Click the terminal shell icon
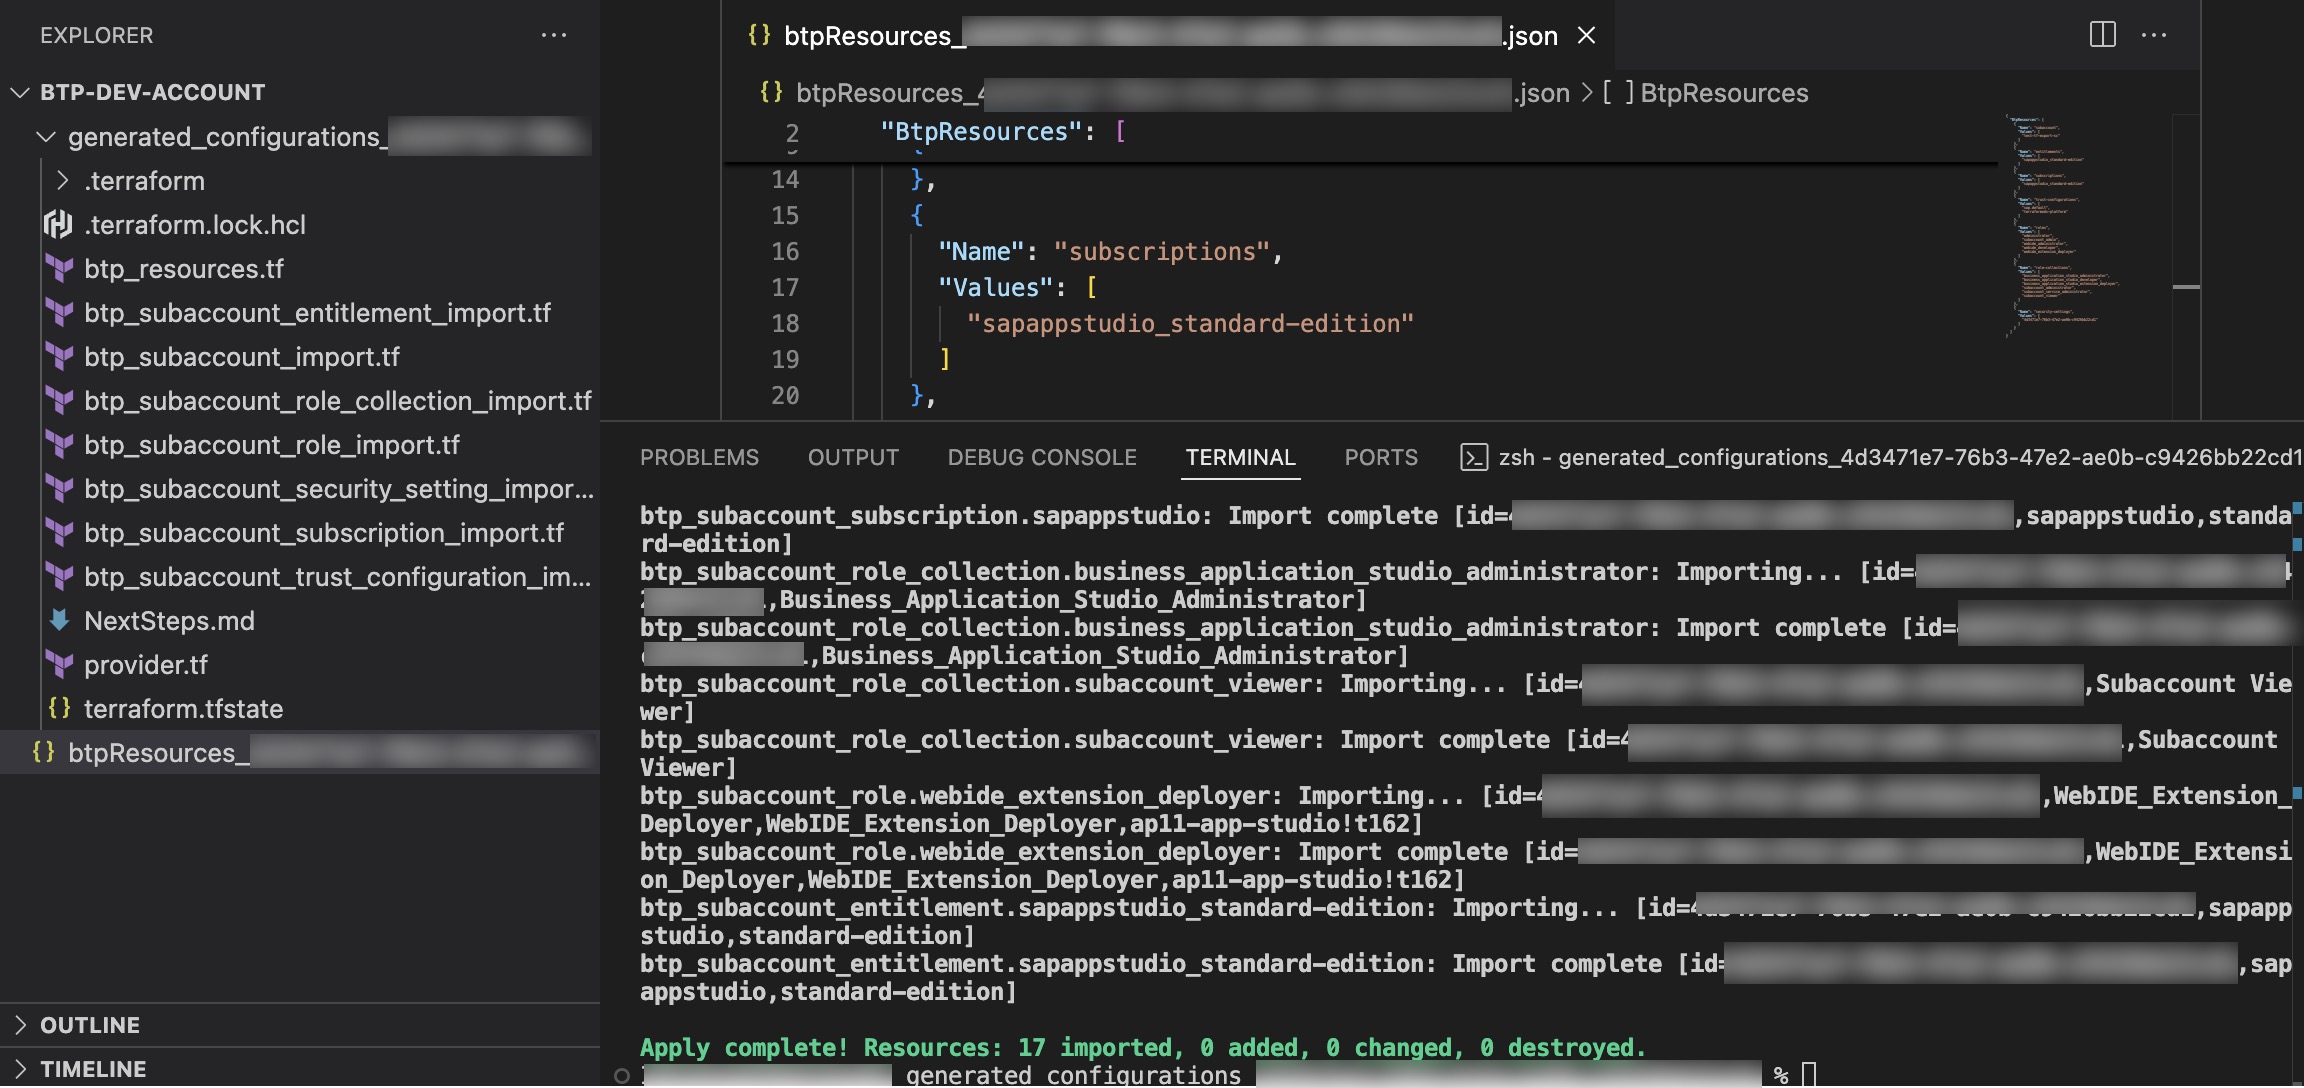The width and height of the screenshot is (2304, 1088). click(x=1474, y=457)
